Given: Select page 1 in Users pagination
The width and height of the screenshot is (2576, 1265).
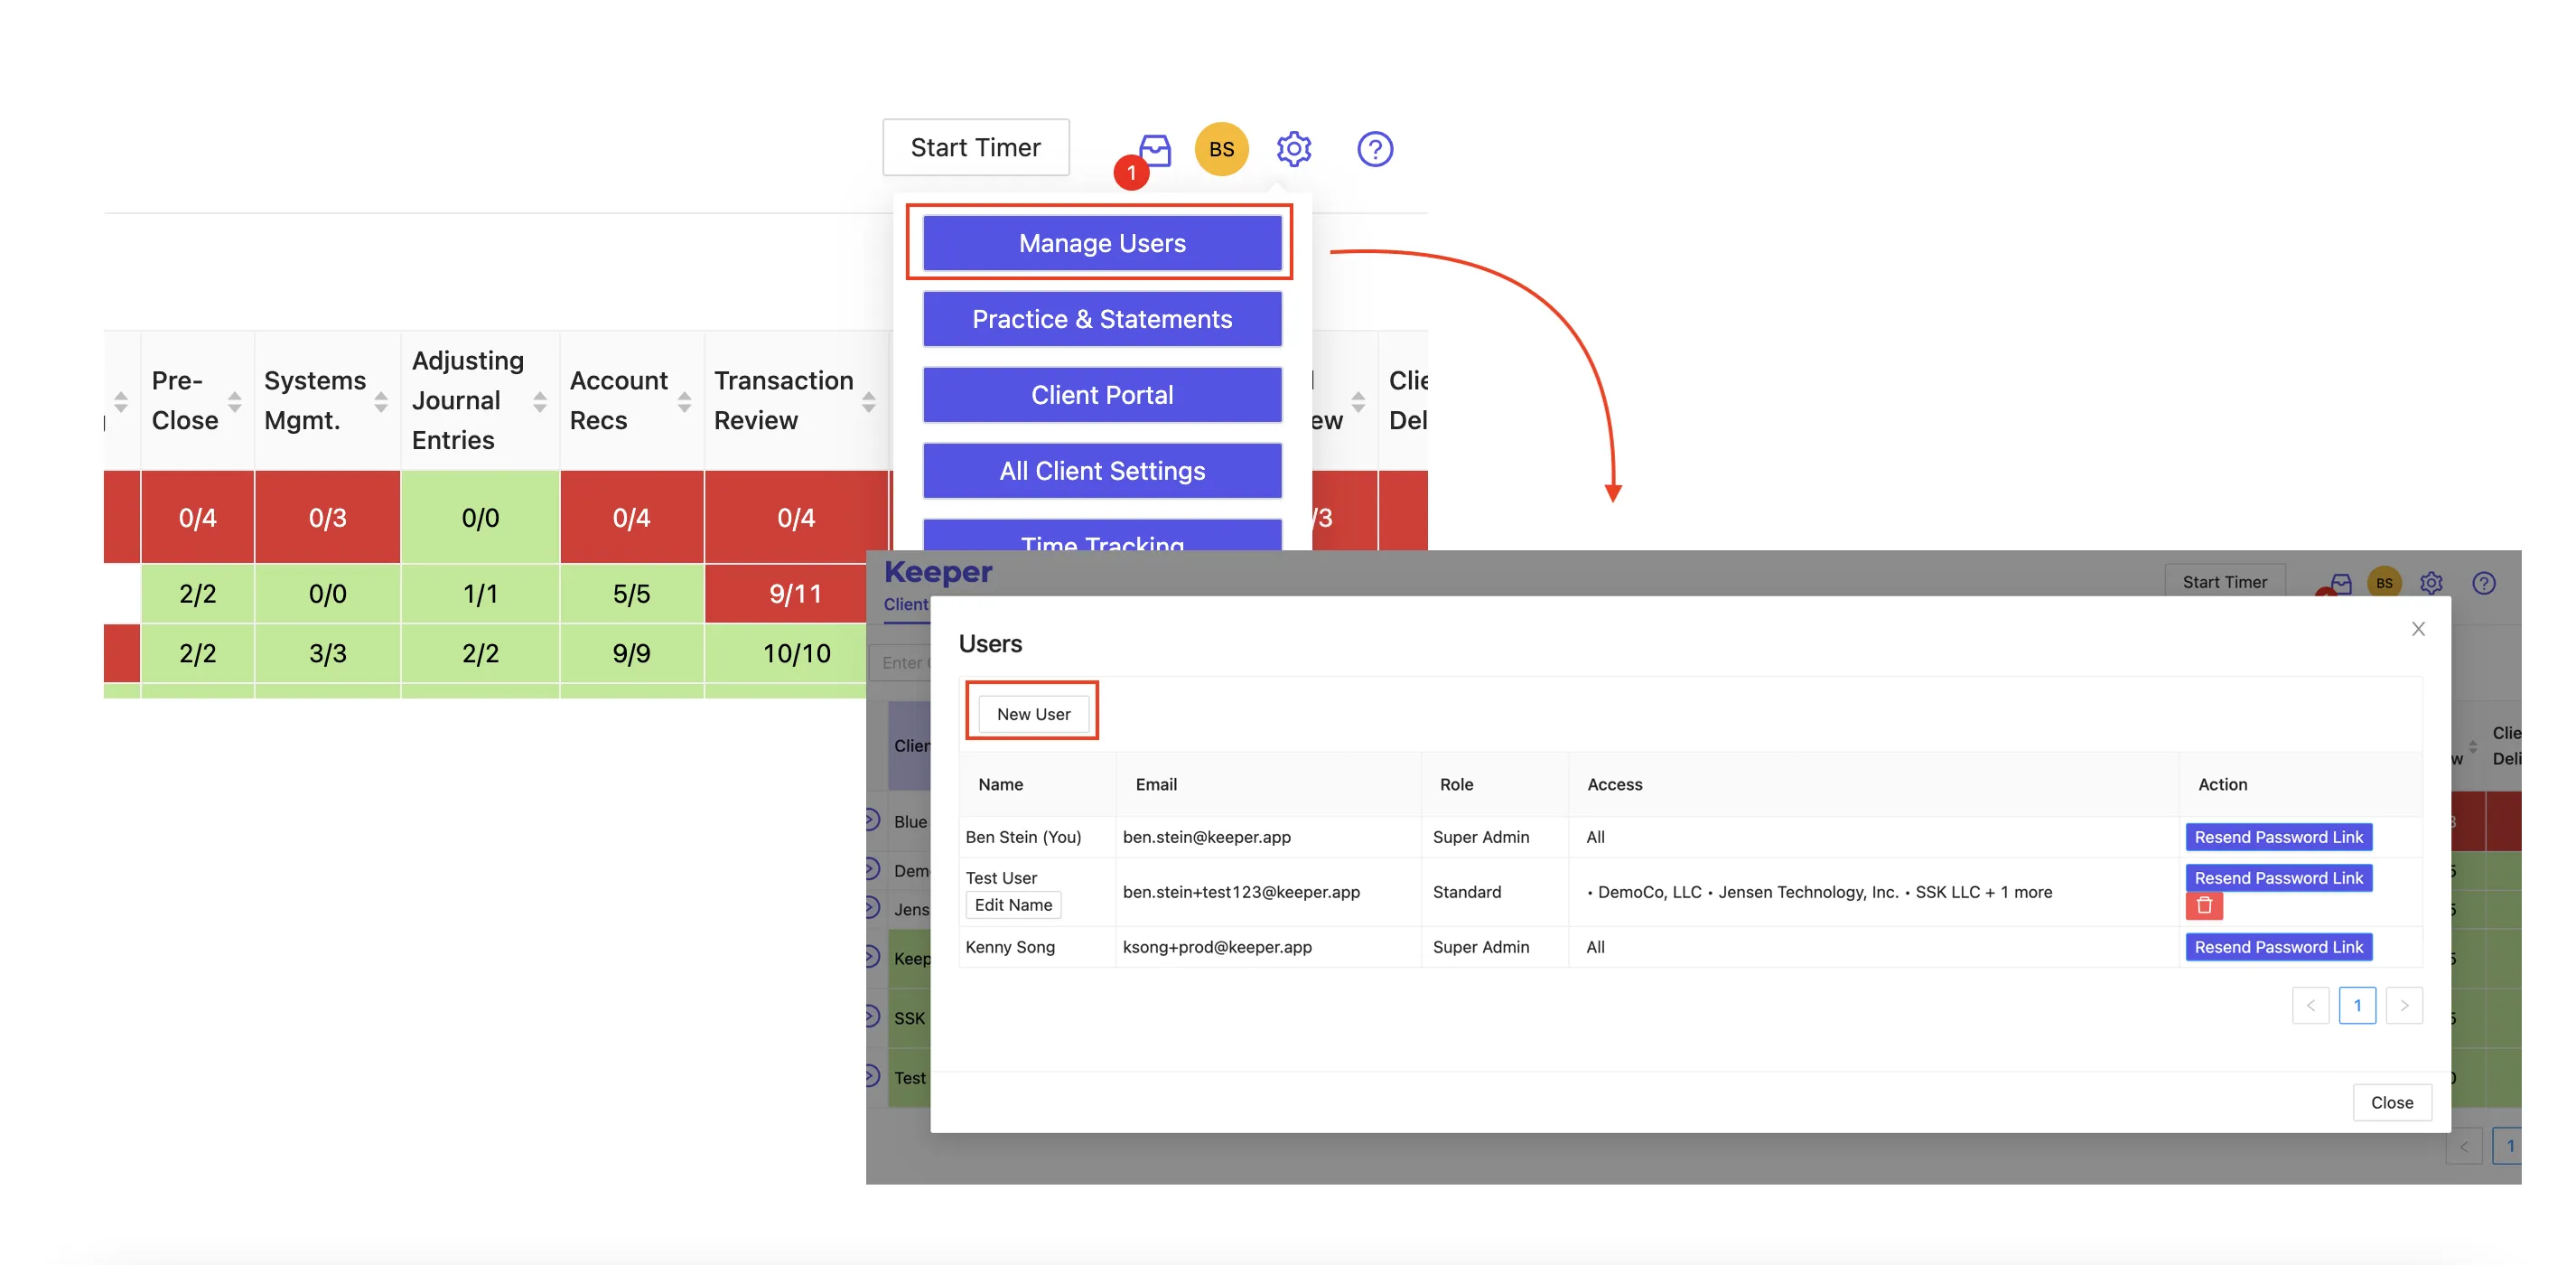Looking at the screenshot, I should [x=2357, y=1005].
